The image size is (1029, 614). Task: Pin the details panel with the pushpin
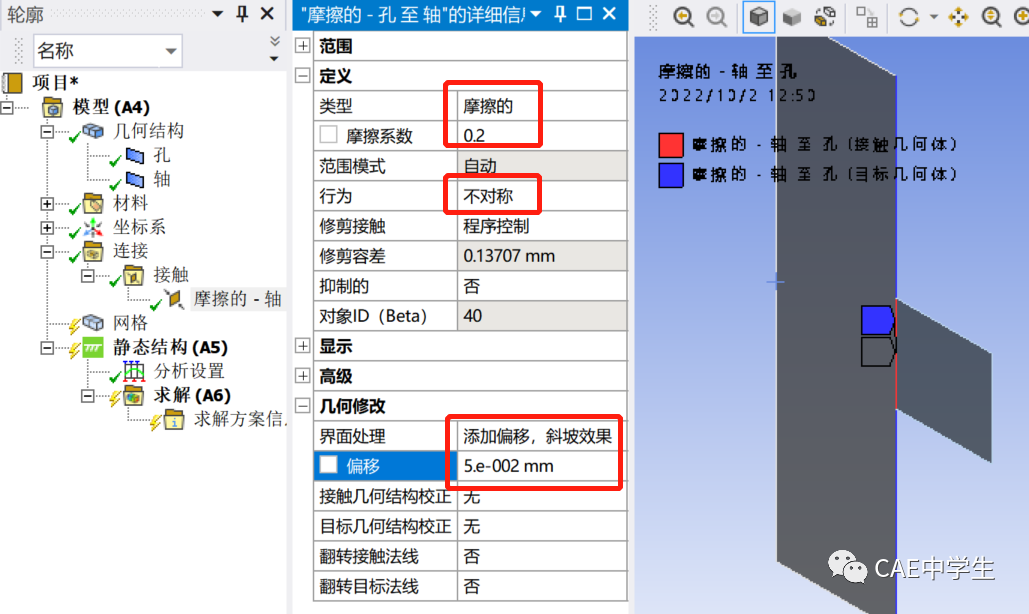pos(562,14)
